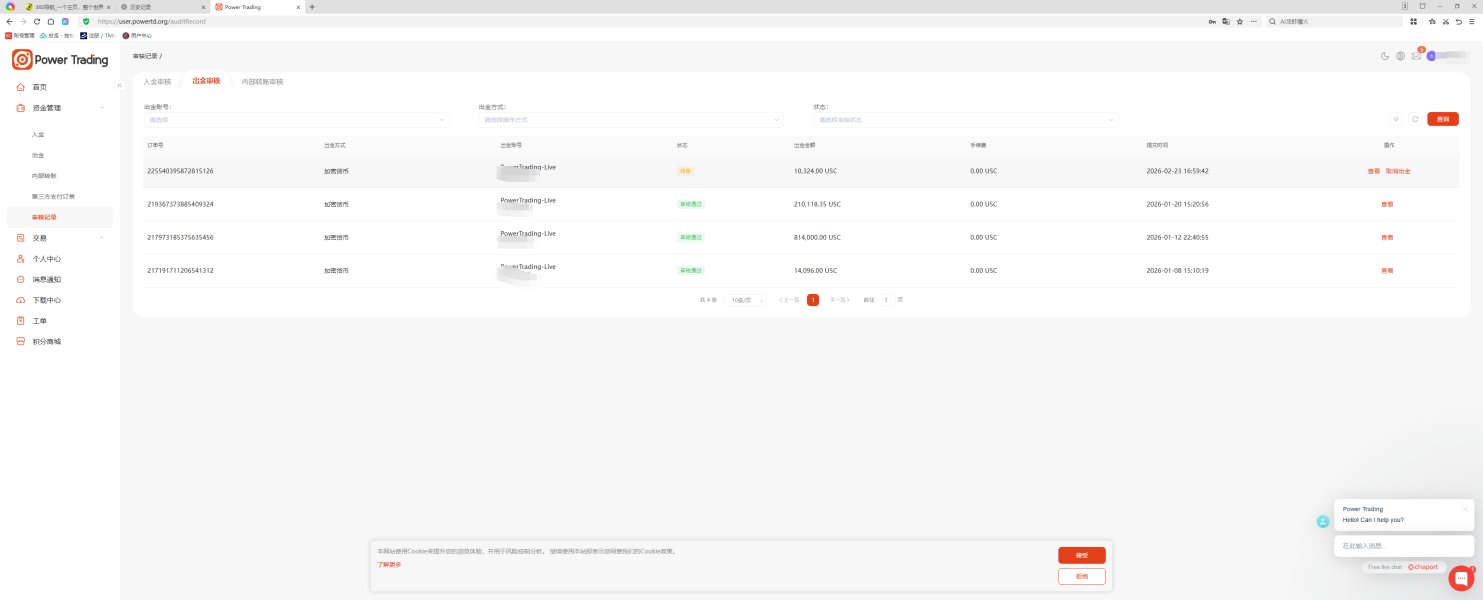Open the 状态 filter dropdown
This screenshot has width=1483, height=600.
coord(965,120)
